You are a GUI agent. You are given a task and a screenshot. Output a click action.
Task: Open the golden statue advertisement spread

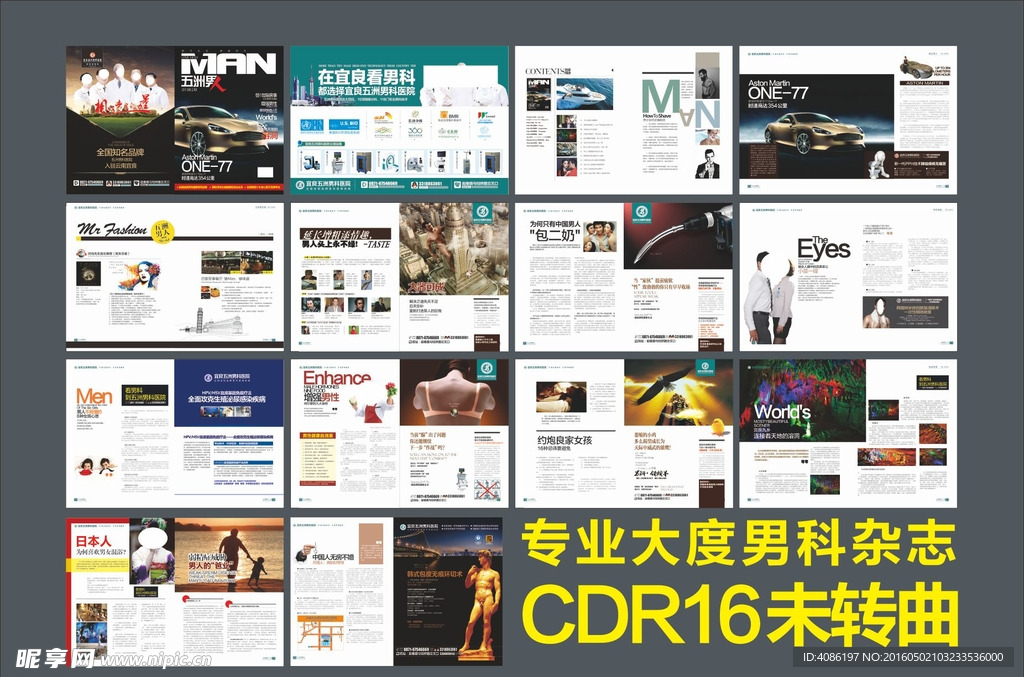399,591
